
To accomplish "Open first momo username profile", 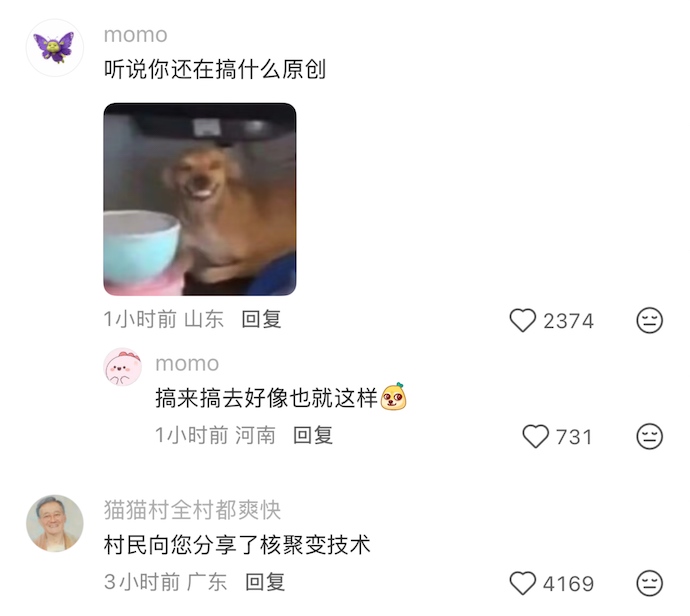I will pos(136,35).
